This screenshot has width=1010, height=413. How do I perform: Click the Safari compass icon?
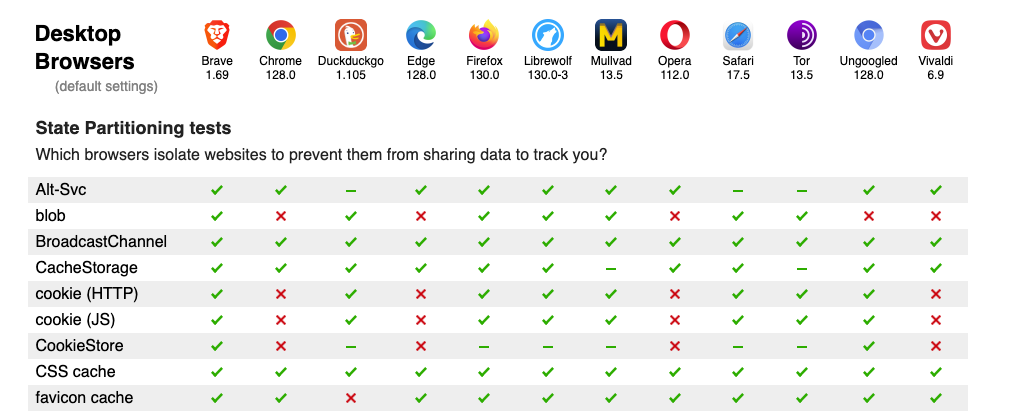[738, 36]
